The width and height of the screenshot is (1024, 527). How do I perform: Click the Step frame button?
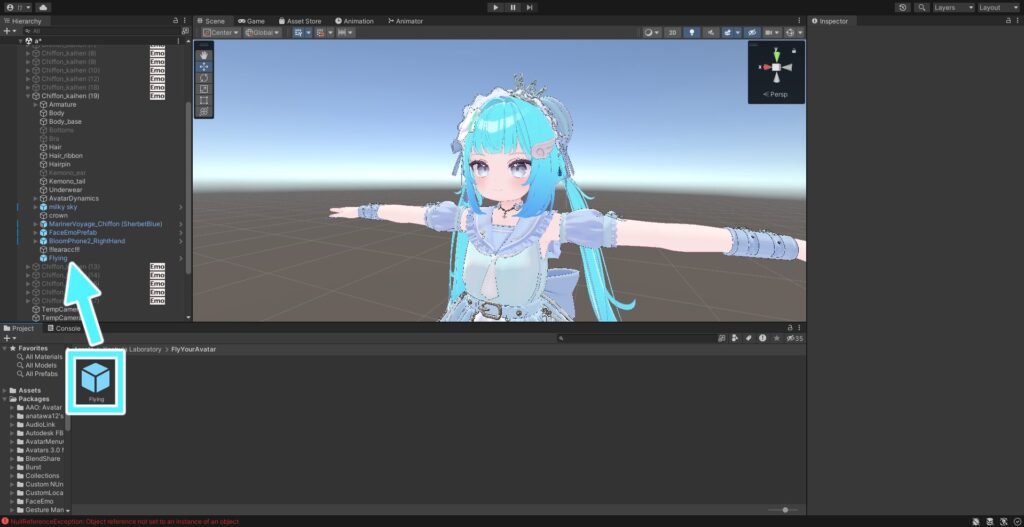pyautogui.click(x=529, y=7)
